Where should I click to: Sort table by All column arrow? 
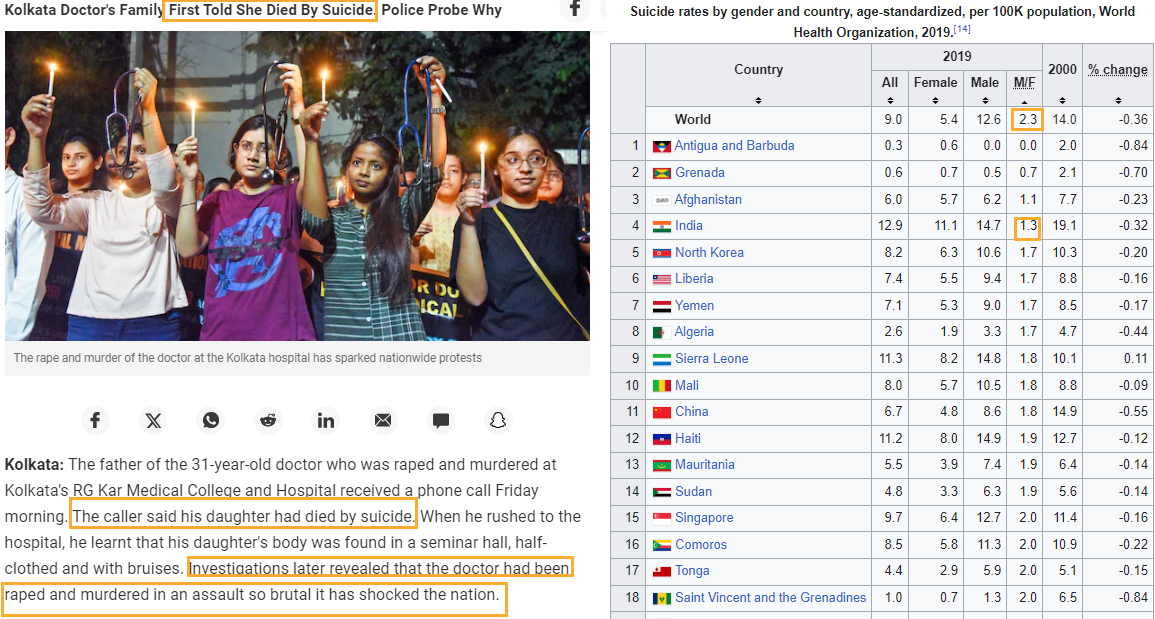click(890, 100)
